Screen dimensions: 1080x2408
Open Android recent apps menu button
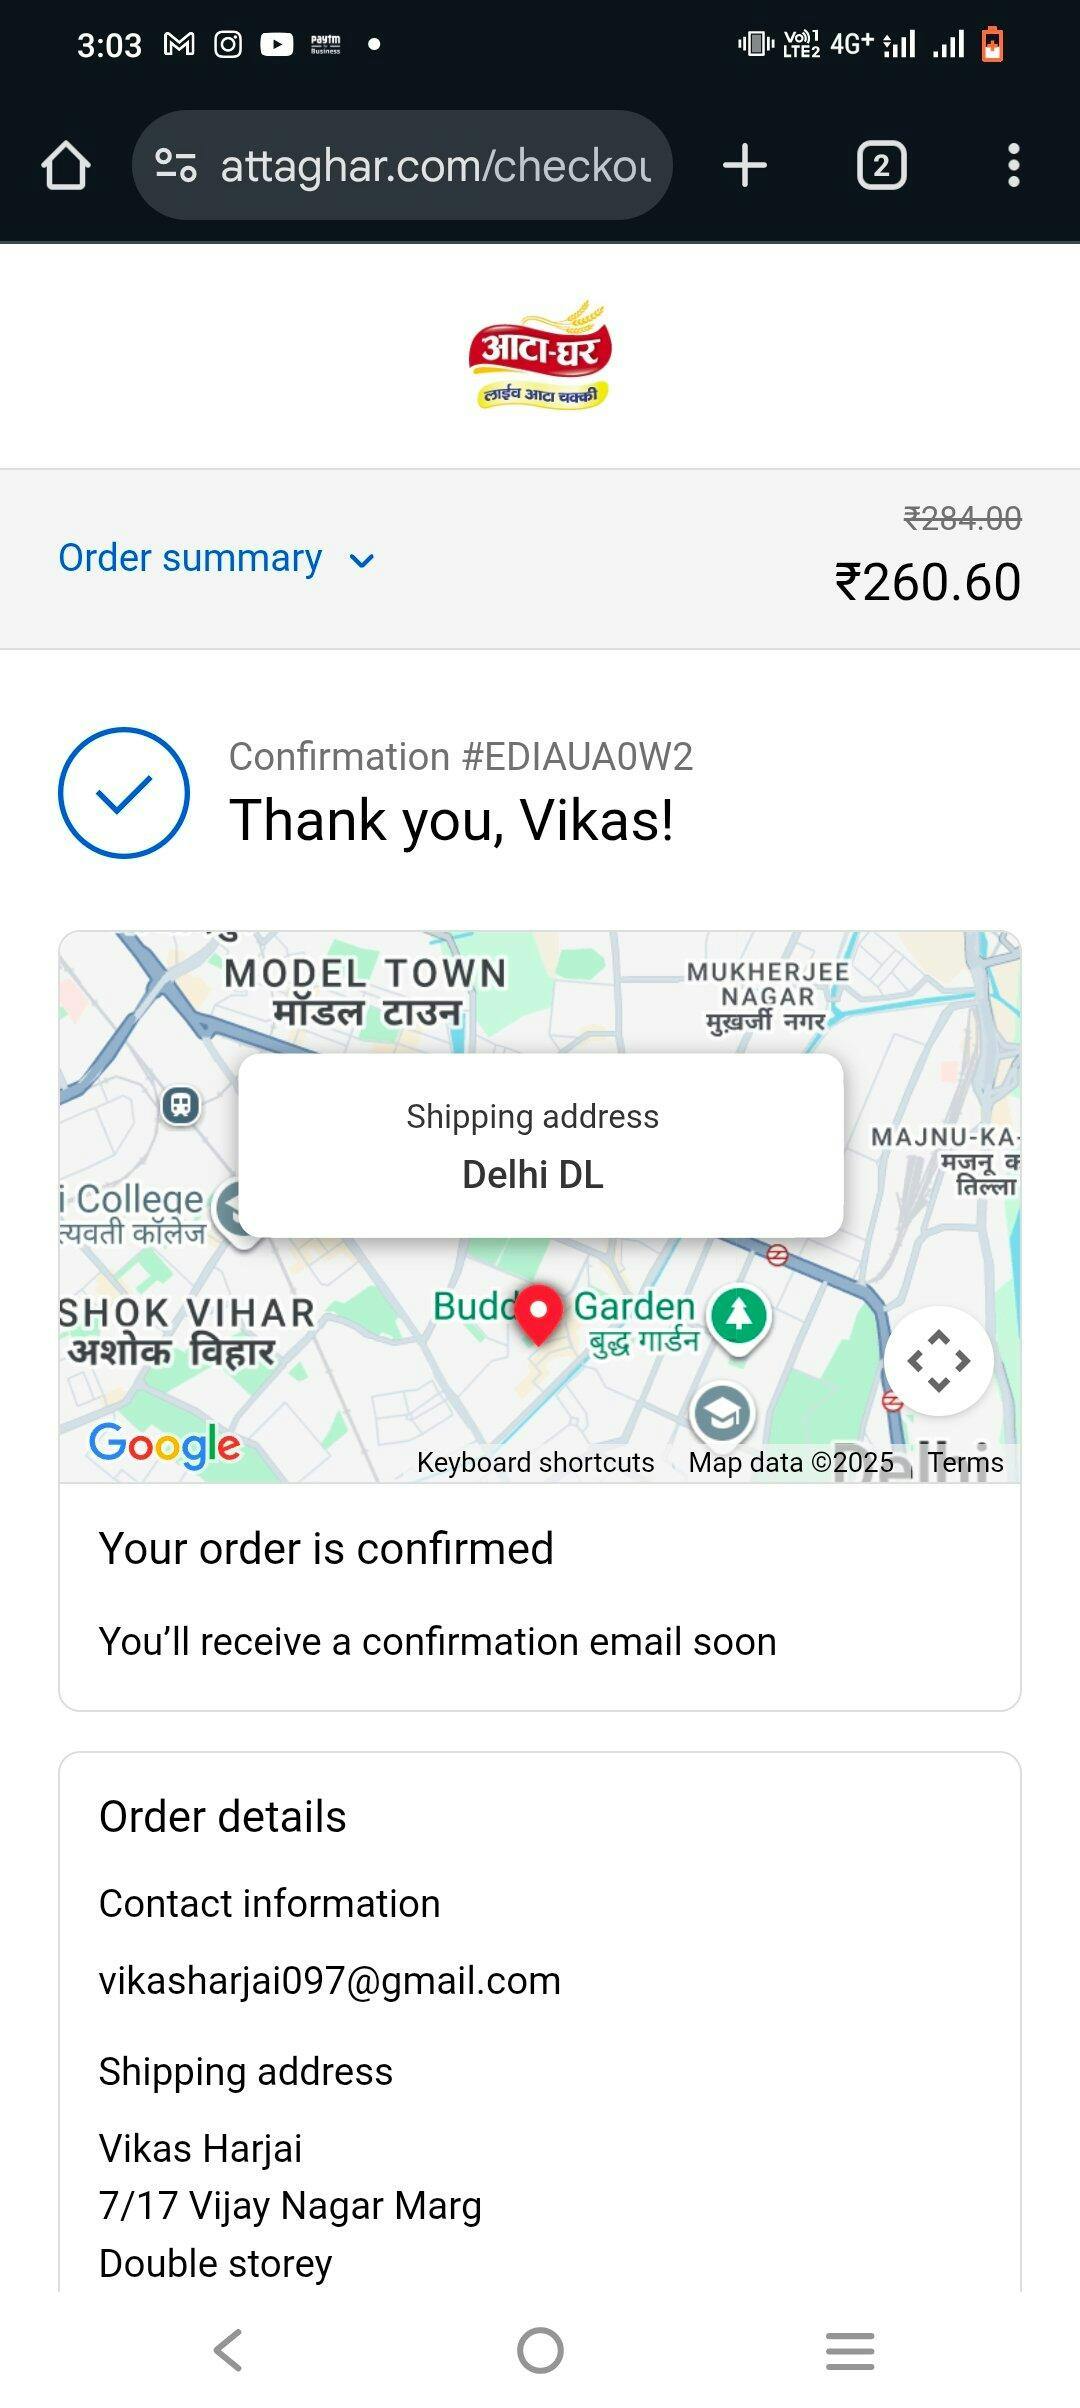pos(850,2350)
